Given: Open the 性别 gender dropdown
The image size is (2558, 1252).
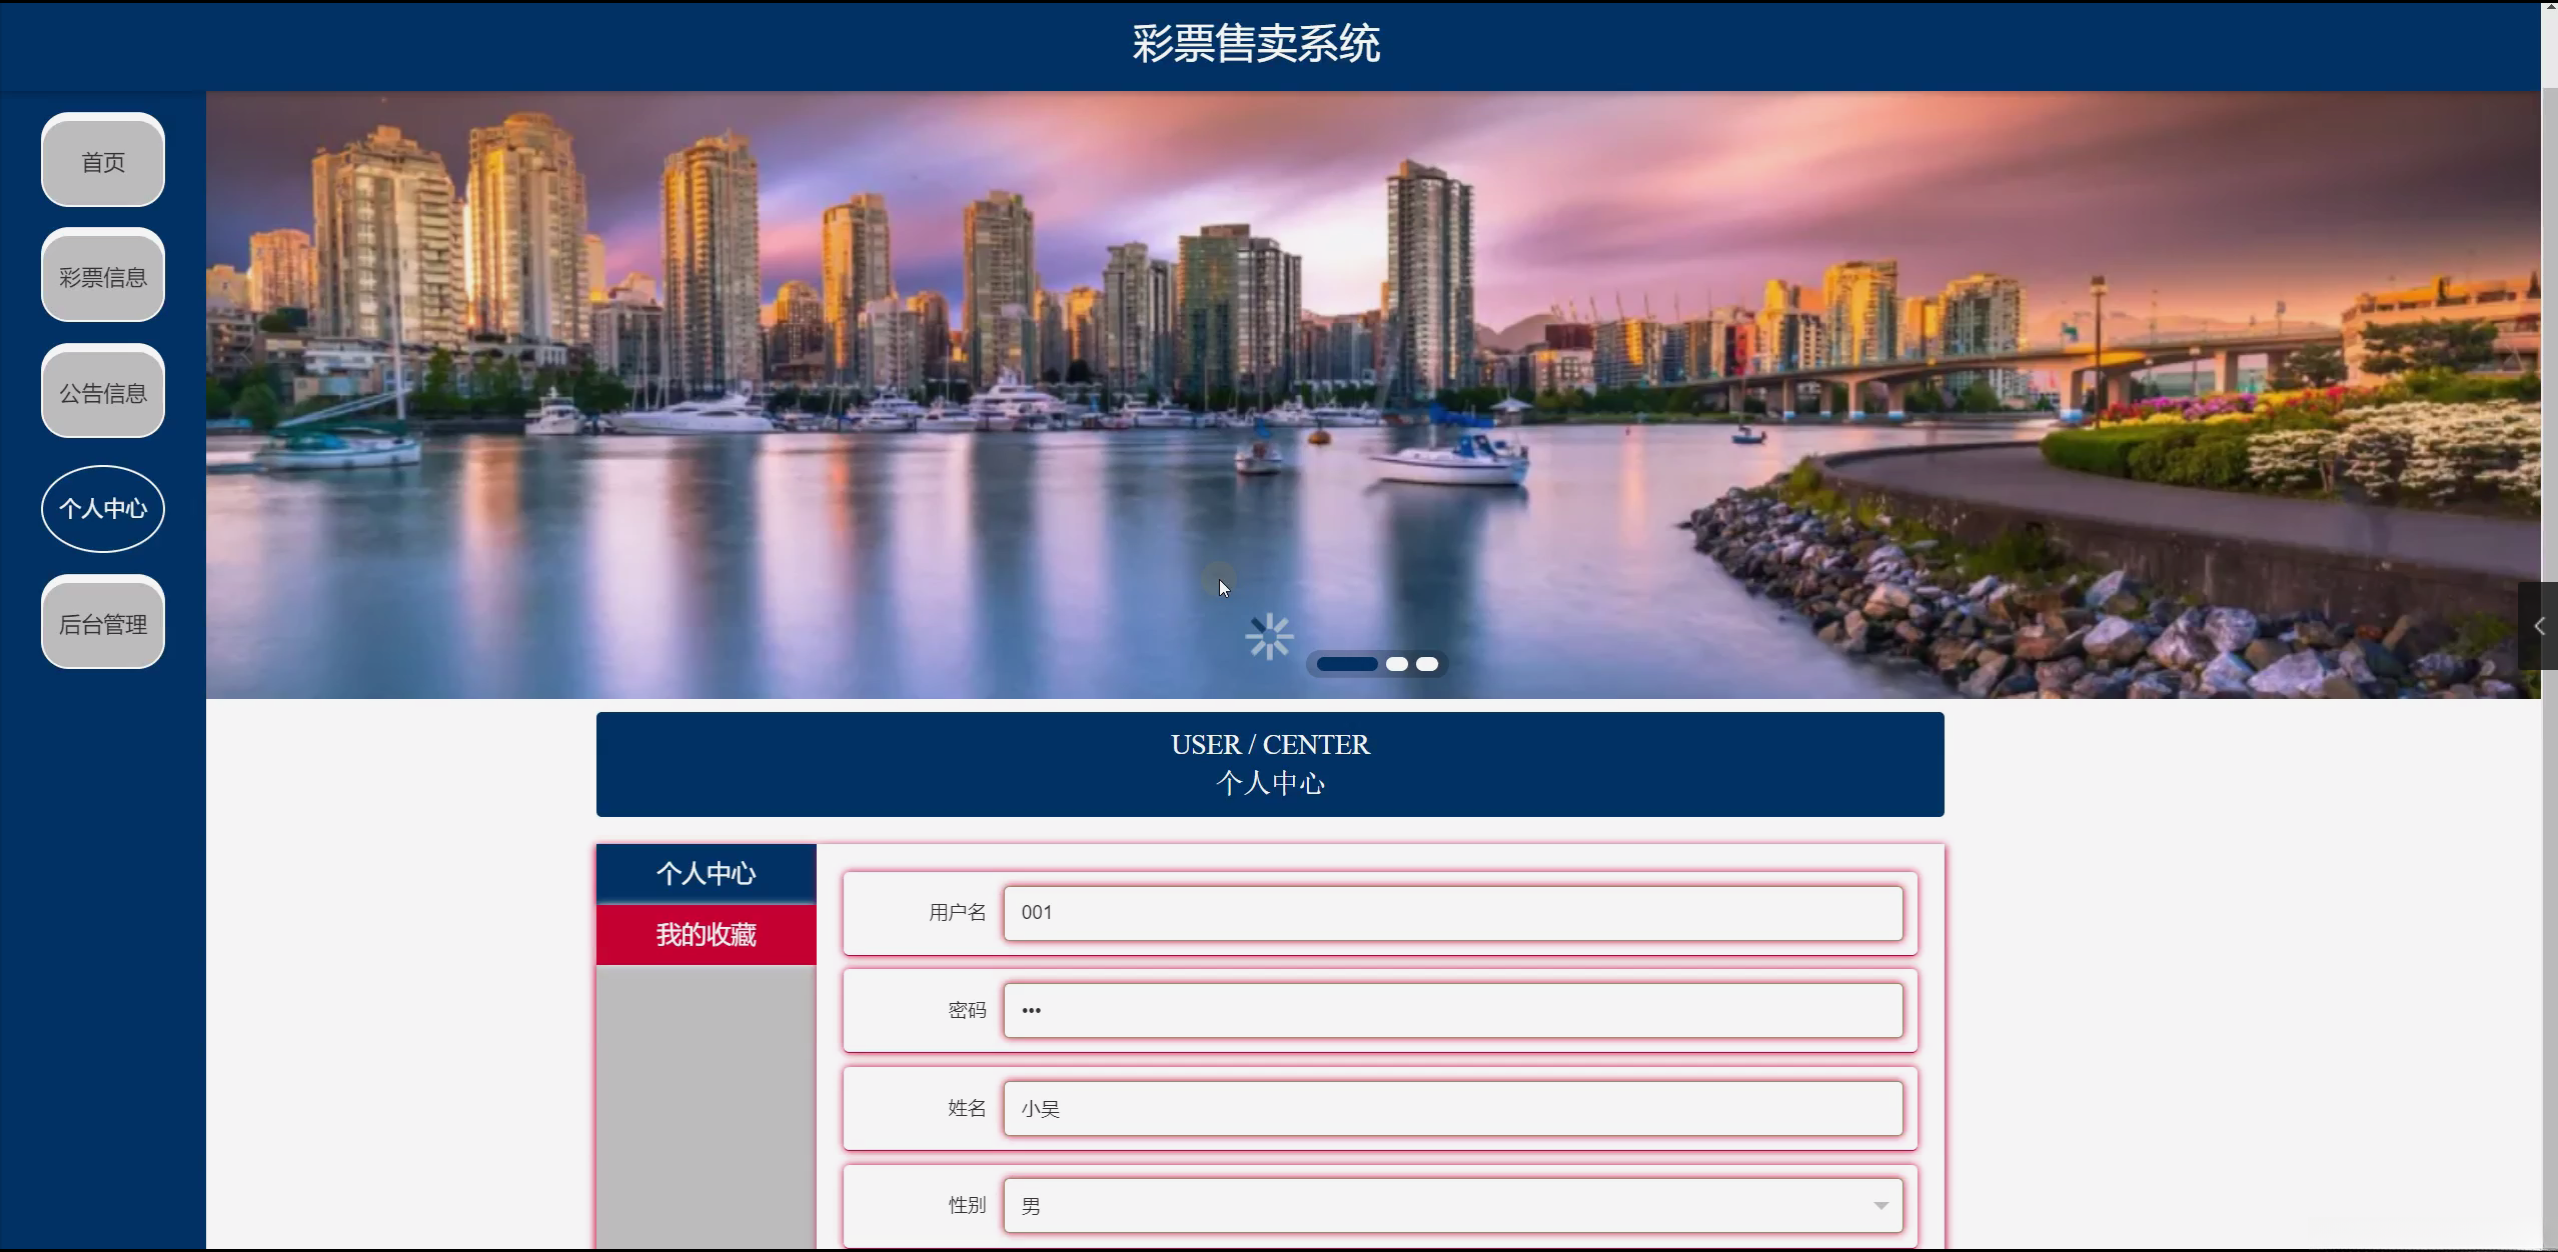Looking at the screenshot, I should 1453,1205.
